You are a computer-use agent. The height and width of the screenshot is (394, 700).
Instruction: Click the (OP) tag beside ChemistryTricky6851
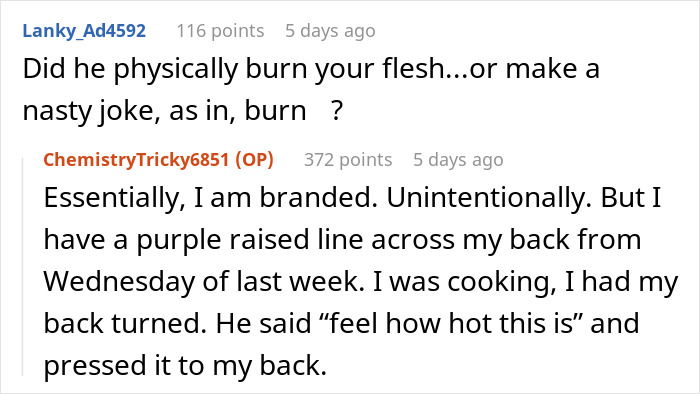tap(254, 159)
